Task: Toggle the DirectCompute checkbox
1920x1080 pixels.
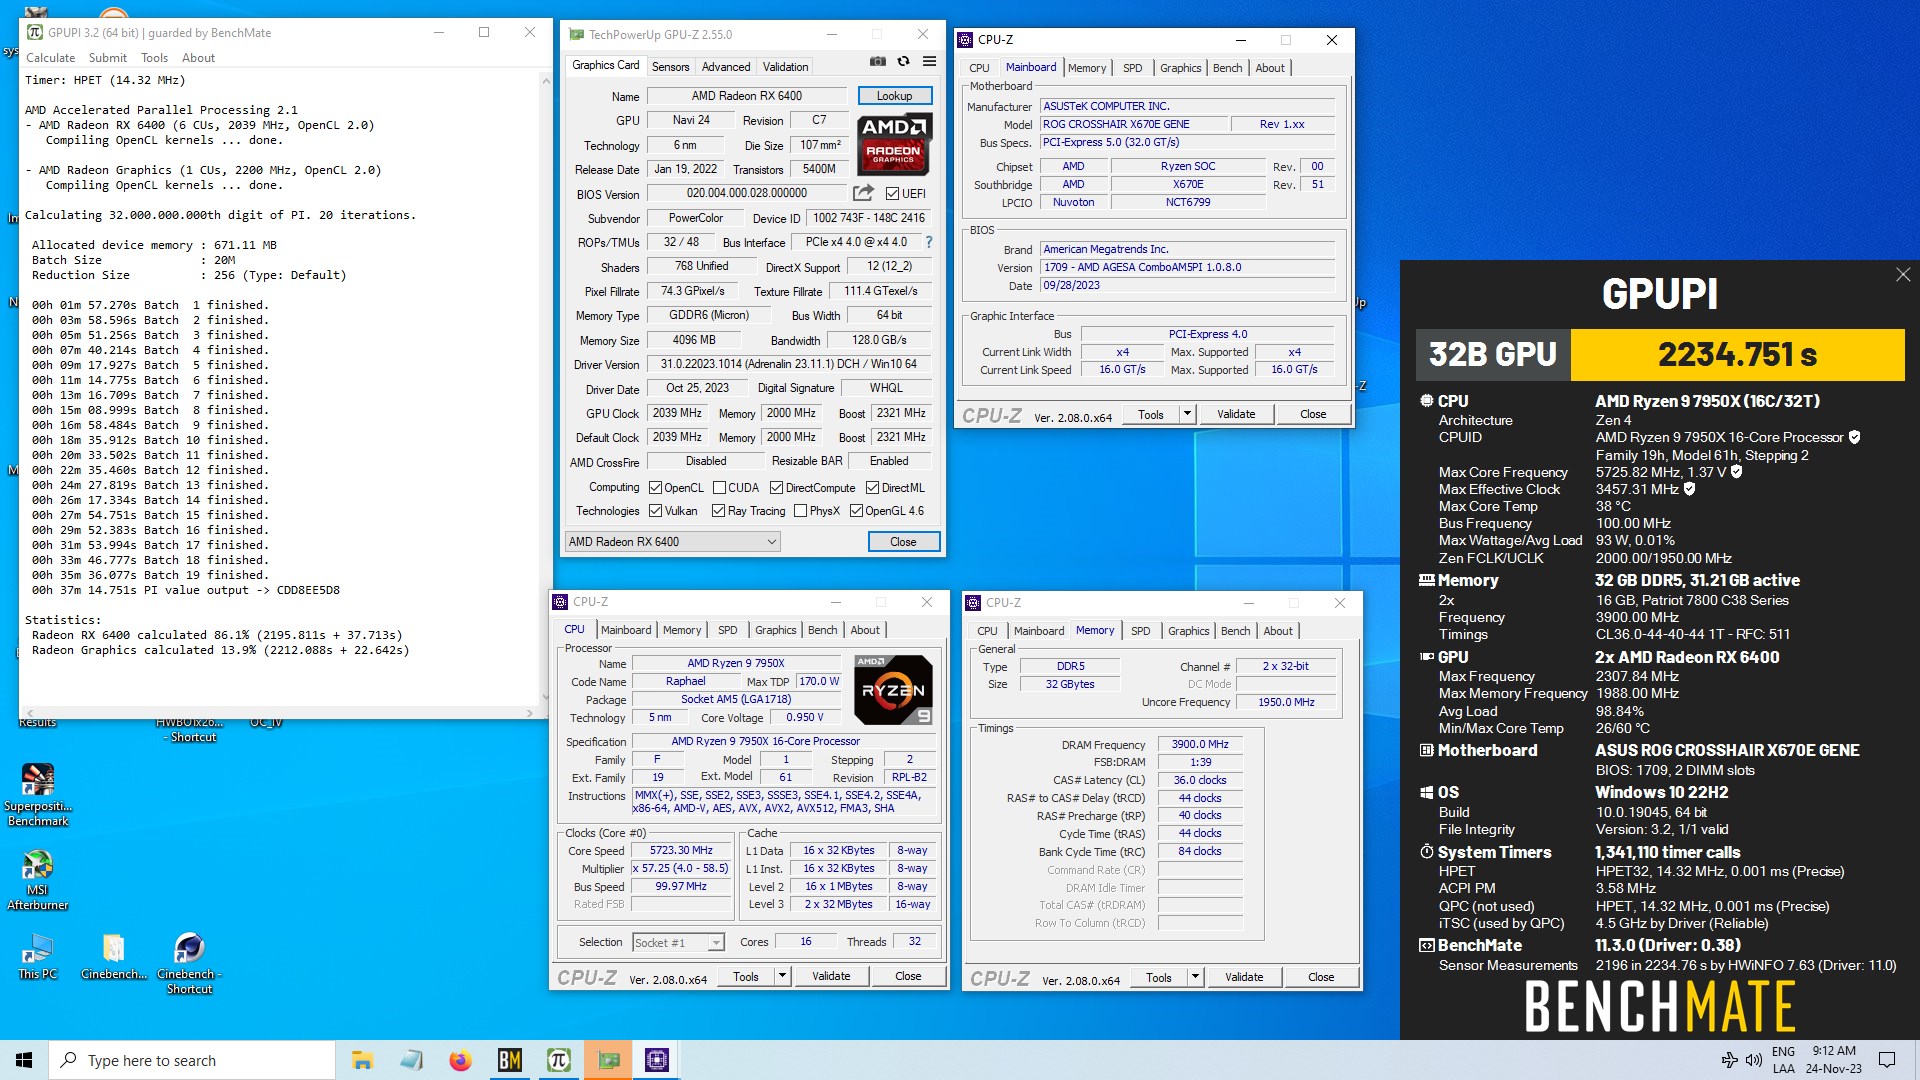Action: [776, 488]
